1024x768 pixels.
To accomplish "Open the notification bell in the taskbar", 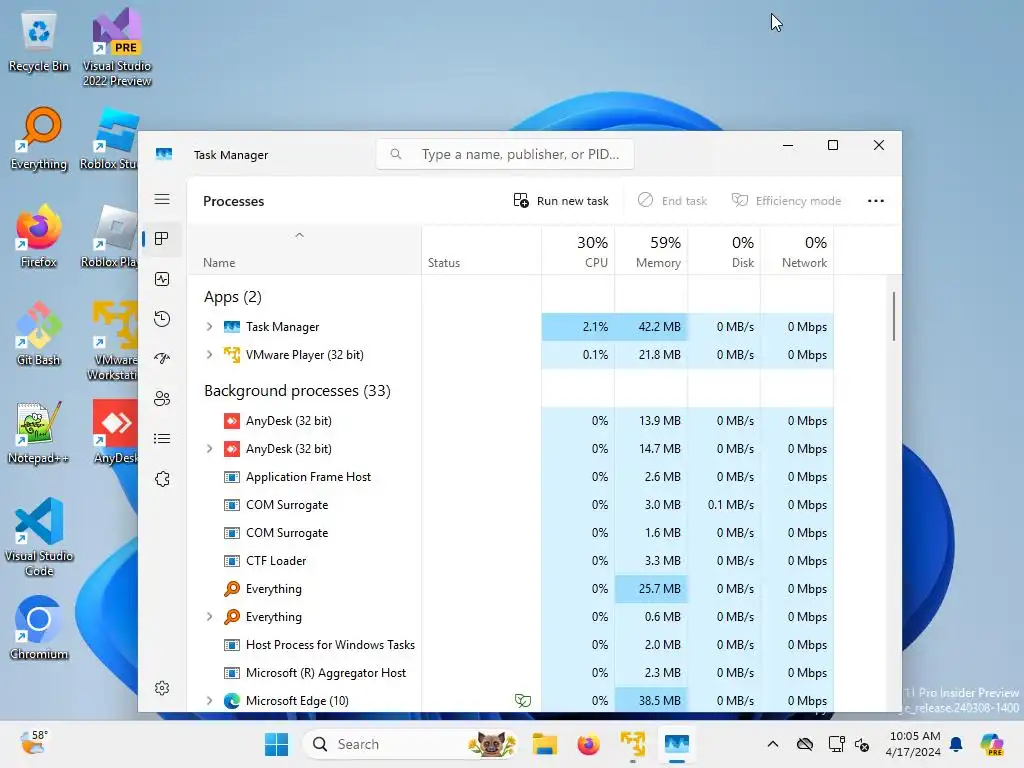I will click(x=956, y=744).
